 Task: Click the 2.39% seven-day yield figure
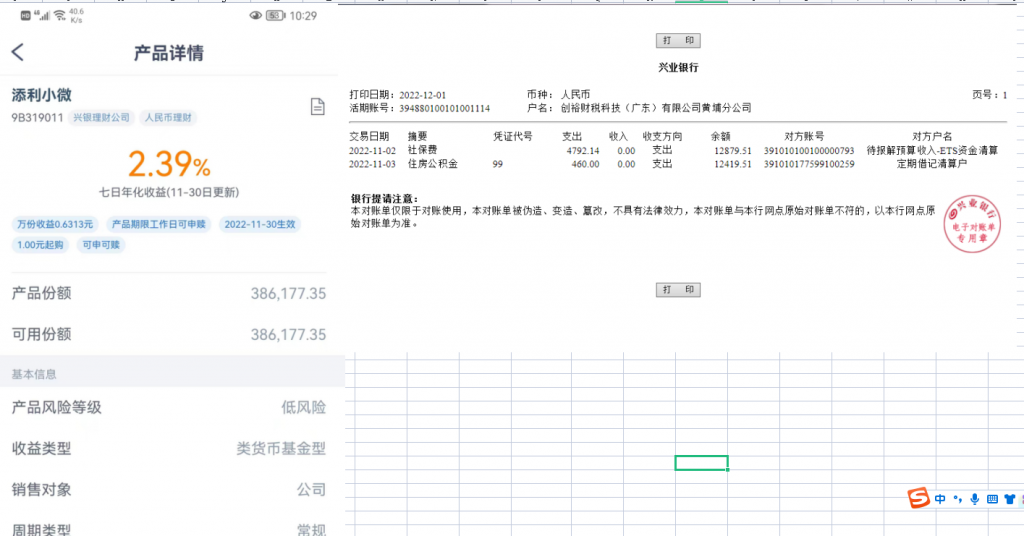coord(169,164)
